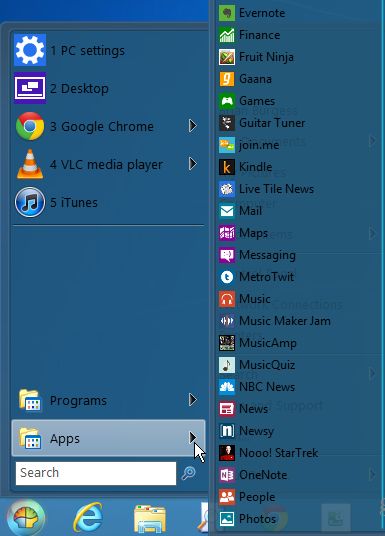Open File Explorer from the taskbar
The width and height of the screenshot is (385, 536).
coord(150,519)
